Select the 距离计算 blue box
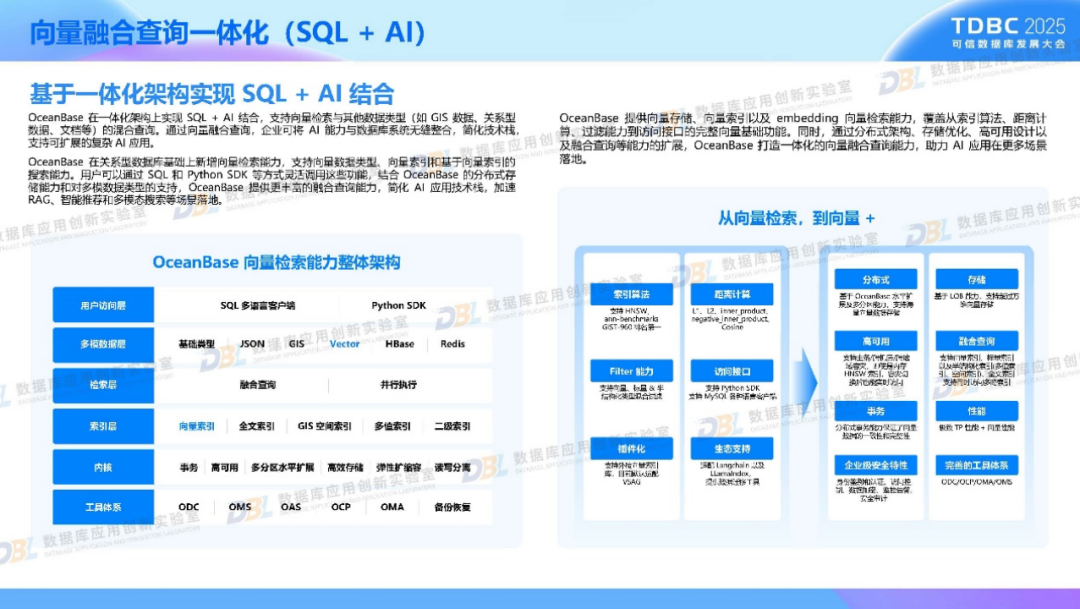1080x609 pixels. (732, 294)
